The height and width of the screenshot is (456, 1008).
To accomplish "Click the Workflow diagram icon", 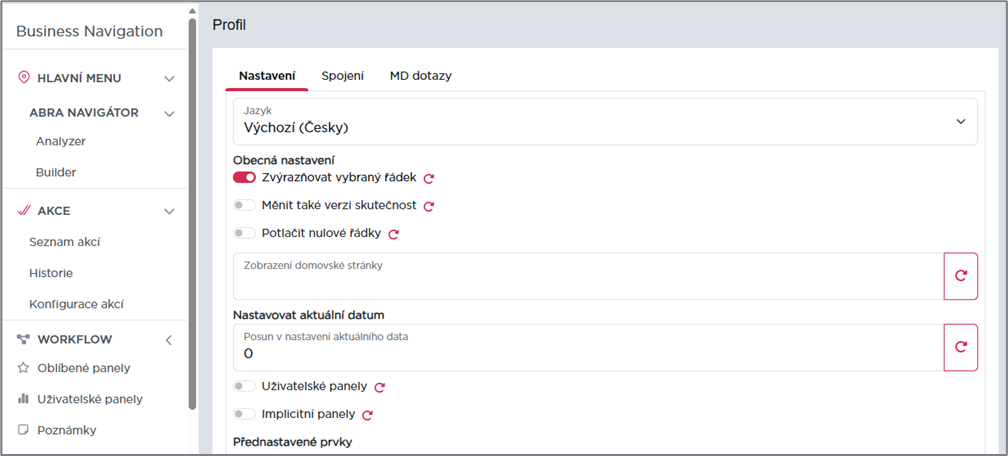I will [24, 339].
